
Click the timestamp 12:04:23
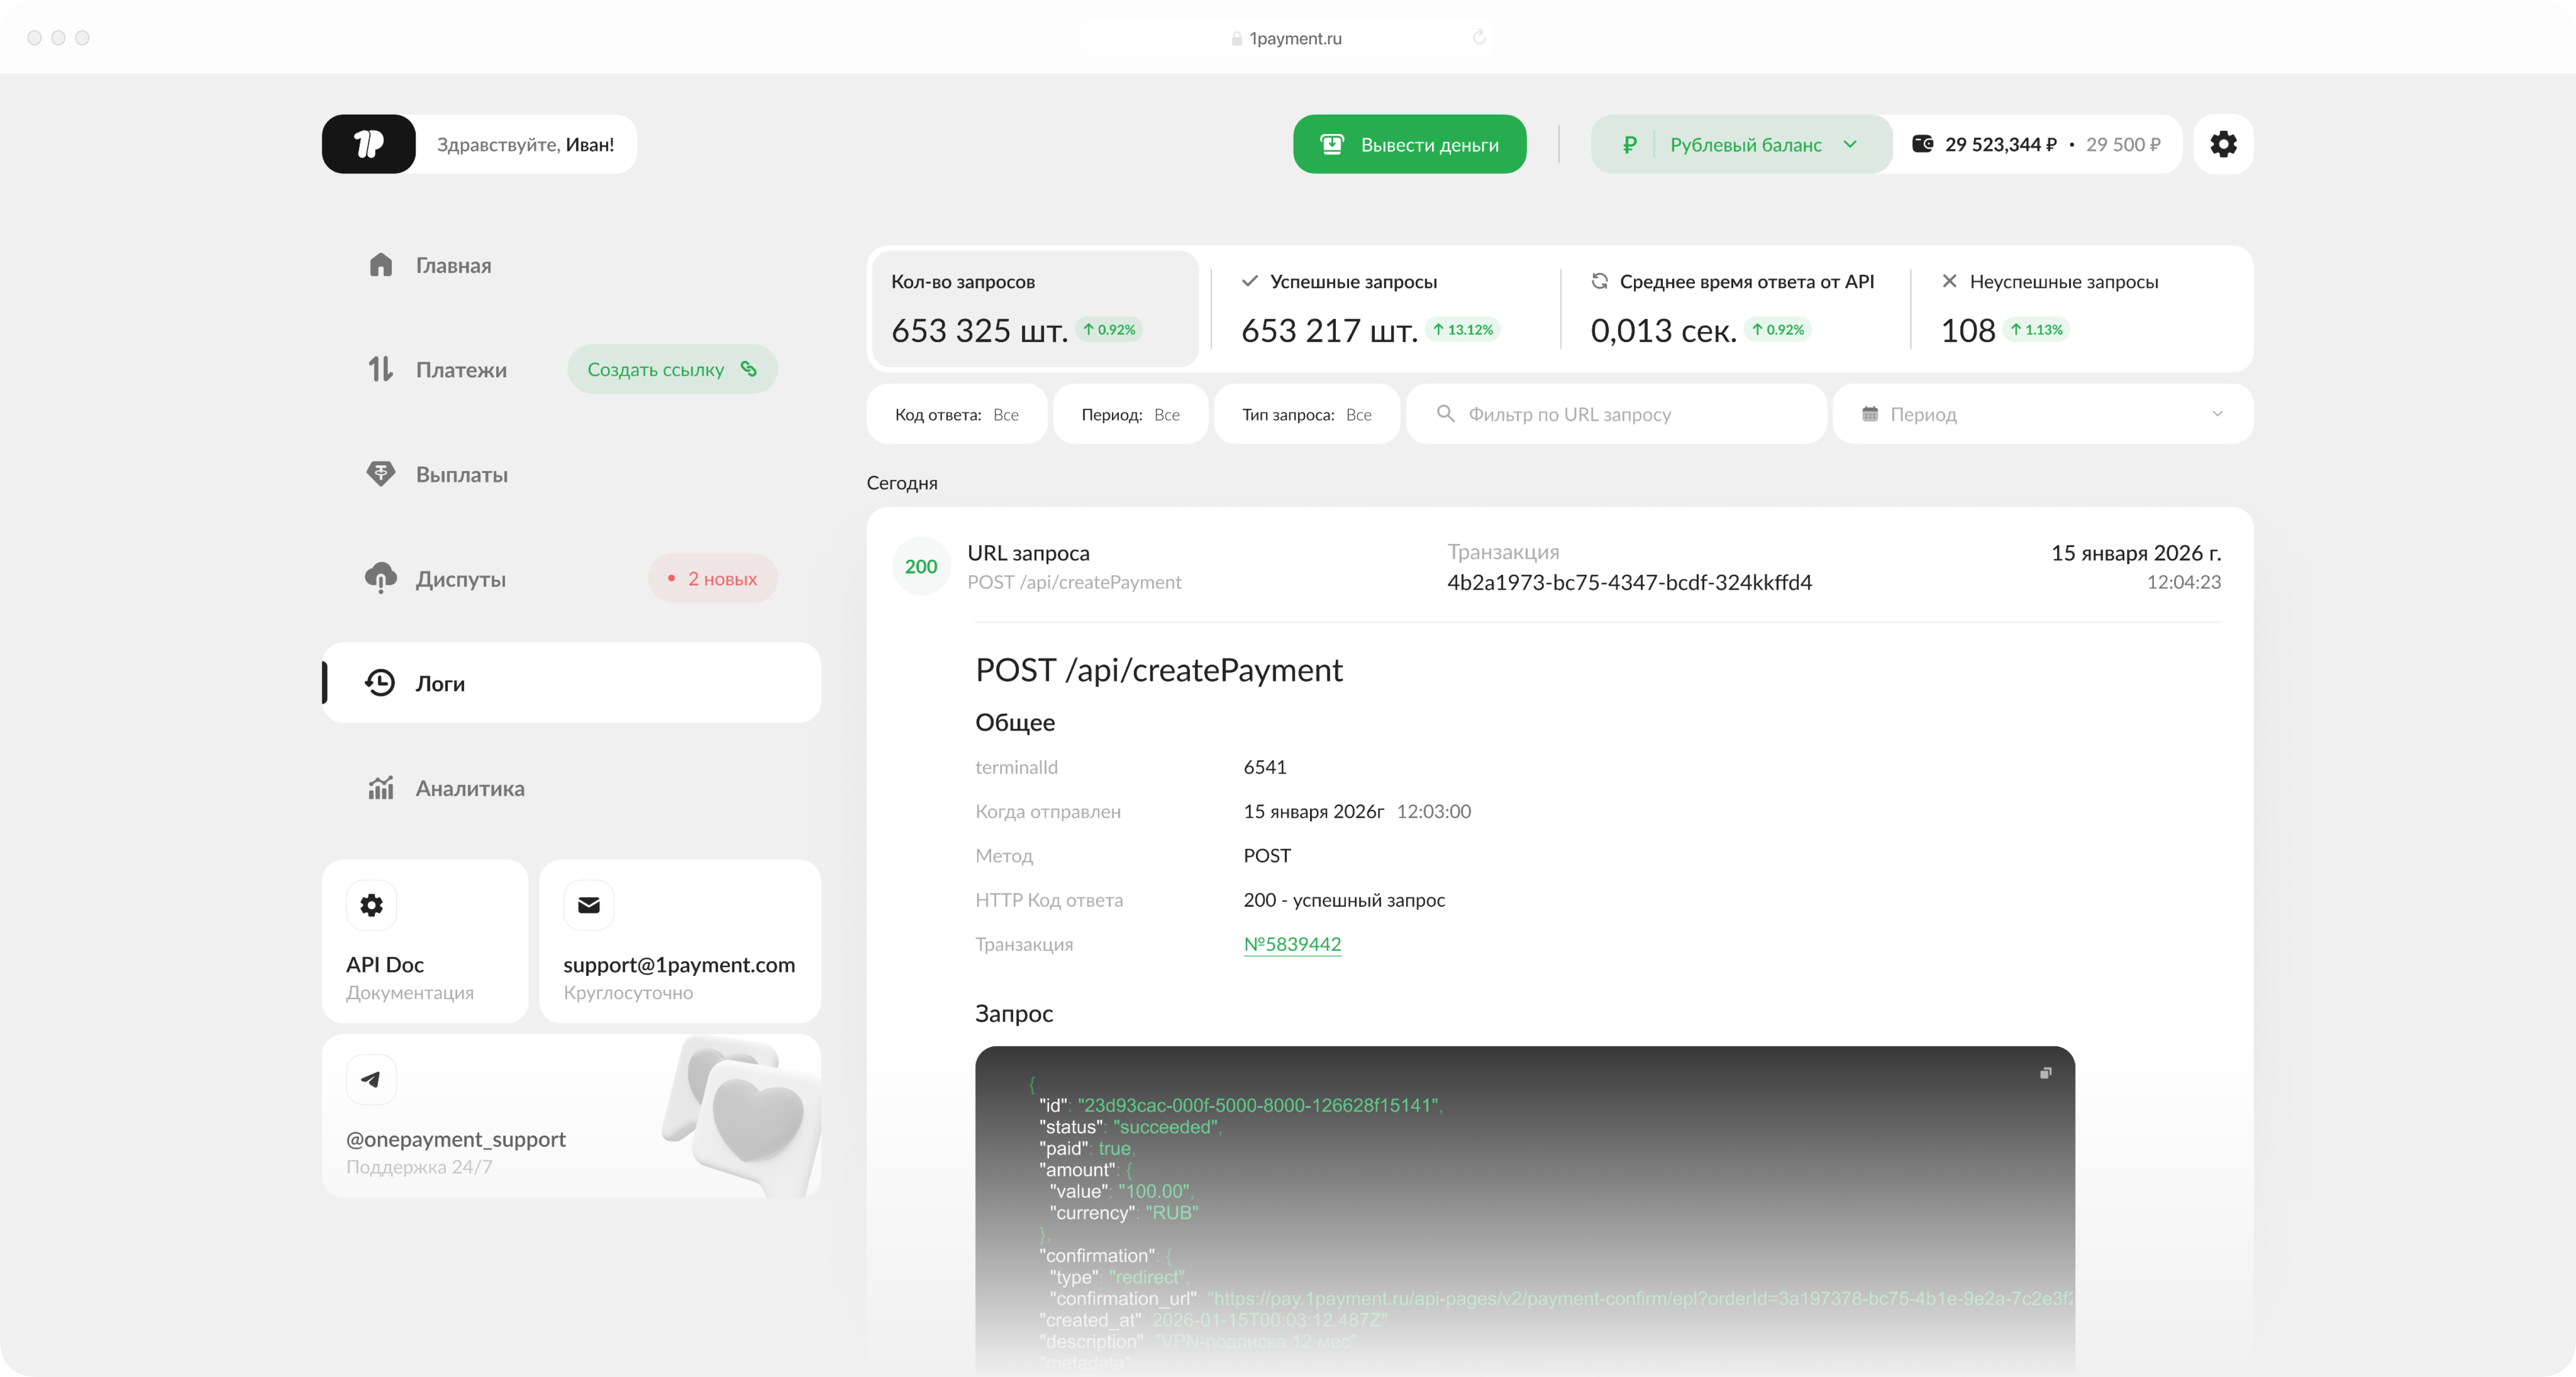2184,582
